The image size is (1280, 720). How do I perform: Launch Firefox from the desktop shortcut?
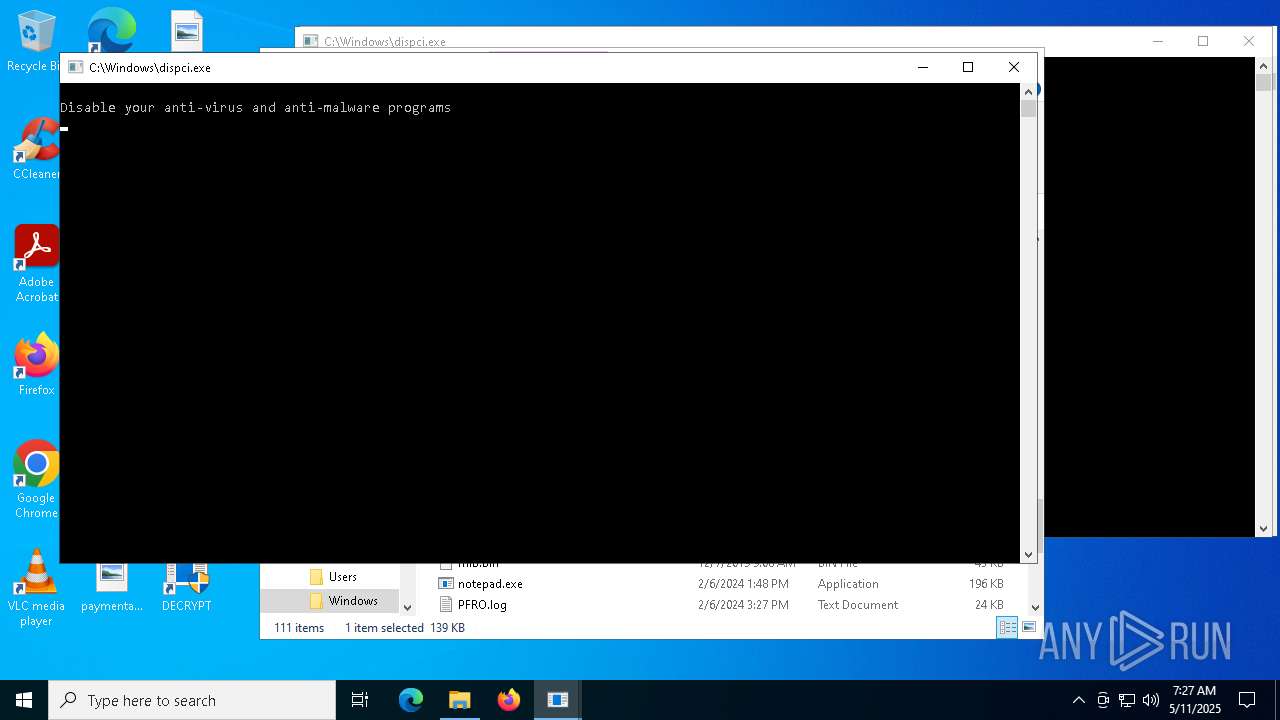[x=36, y=365]
